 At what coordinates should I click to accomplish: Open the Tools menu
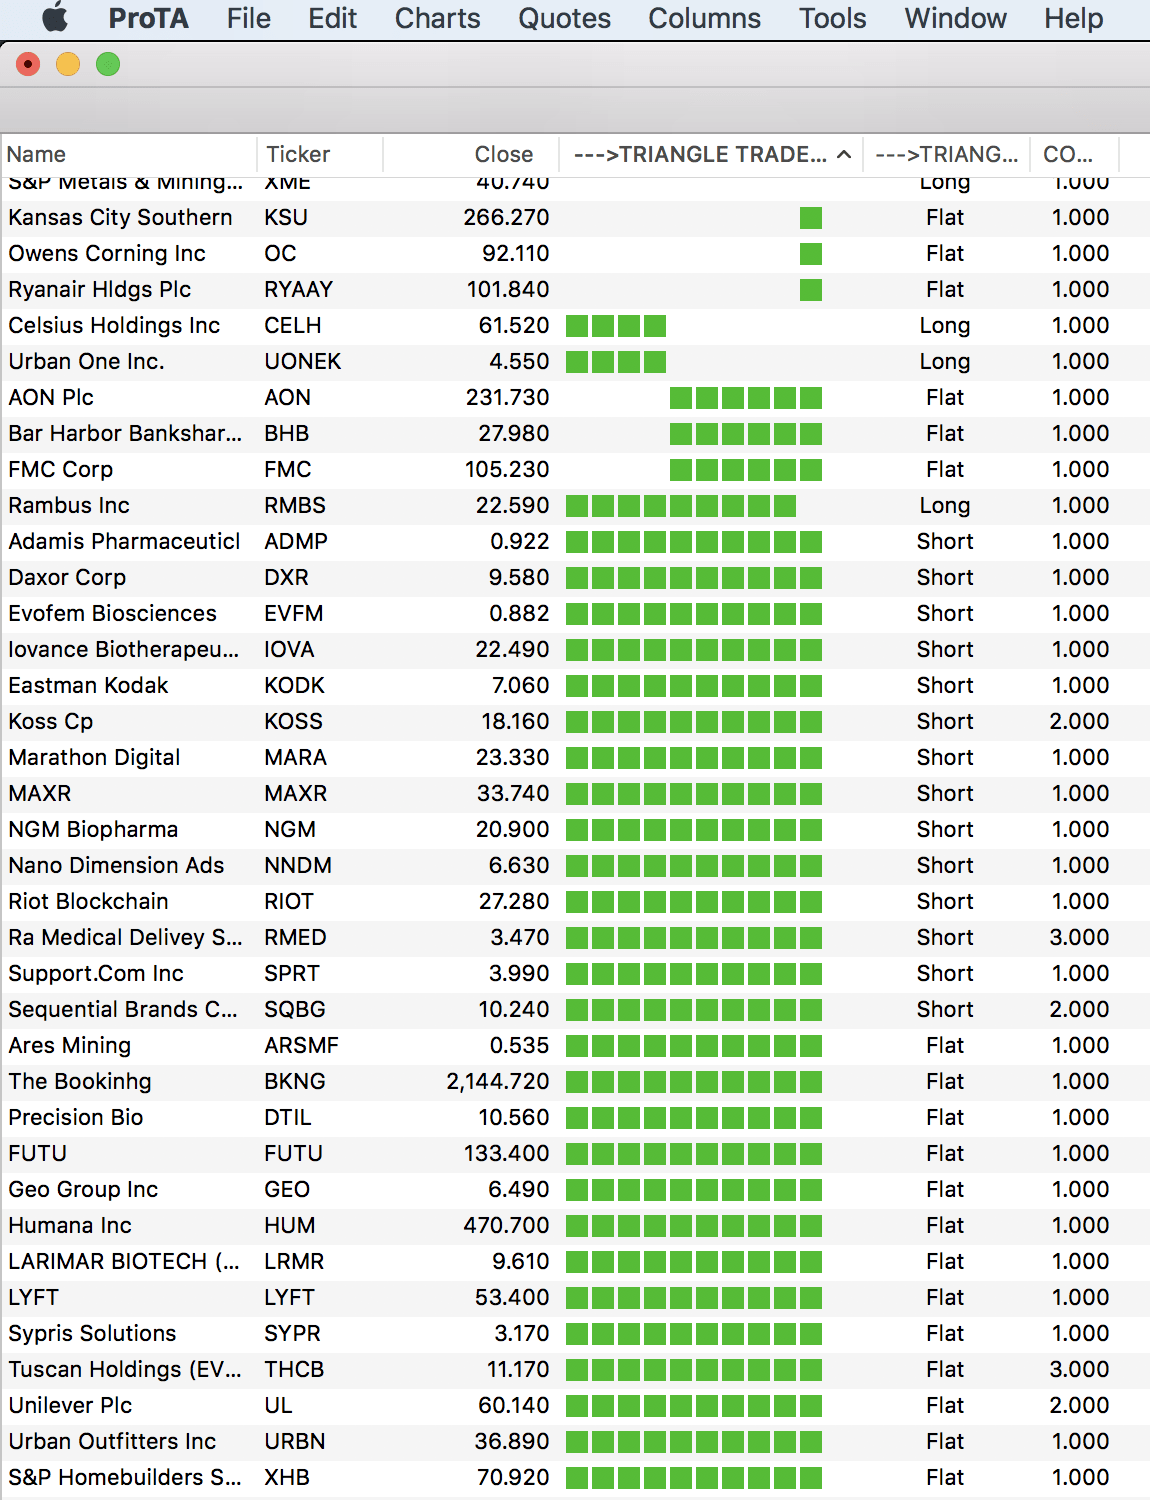[x=832, y=18]
